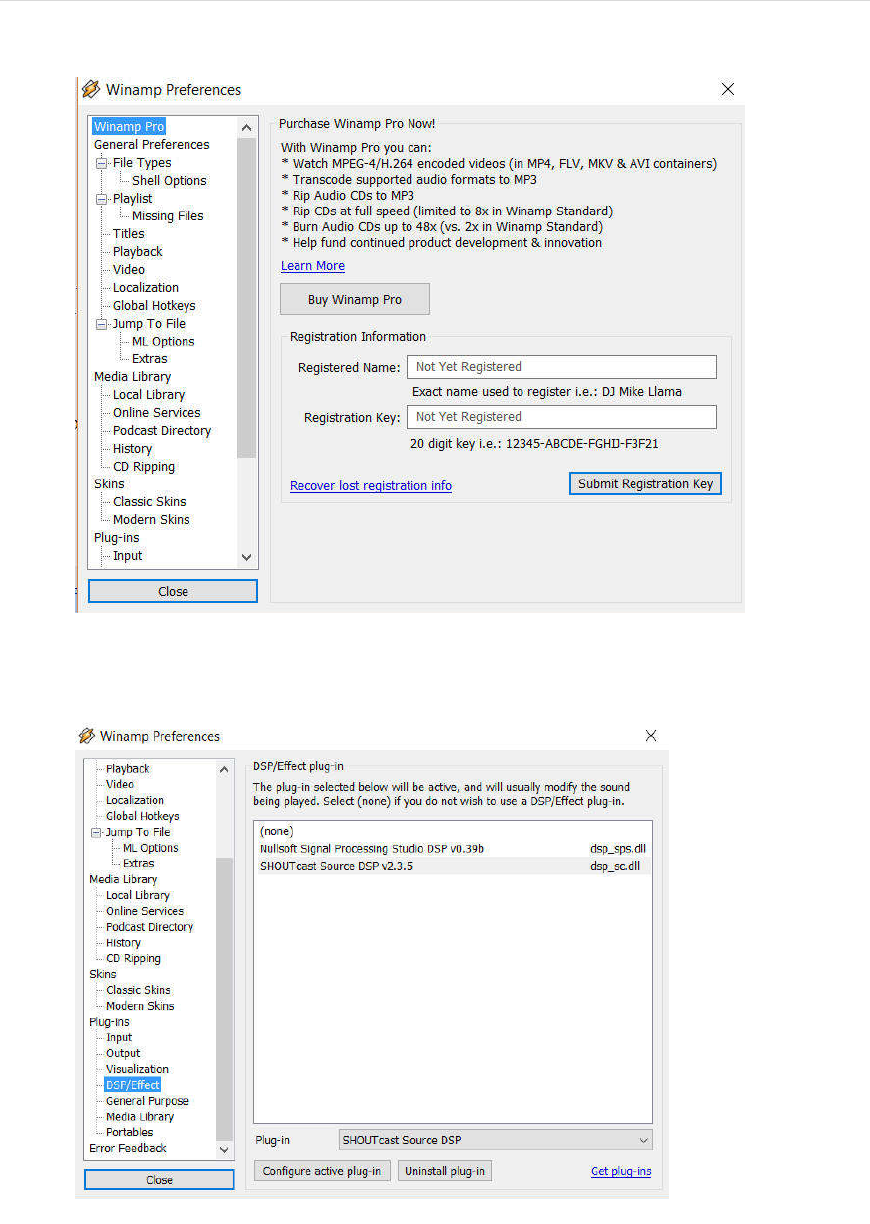Collapse the File Types tree node

pos(101,163)
